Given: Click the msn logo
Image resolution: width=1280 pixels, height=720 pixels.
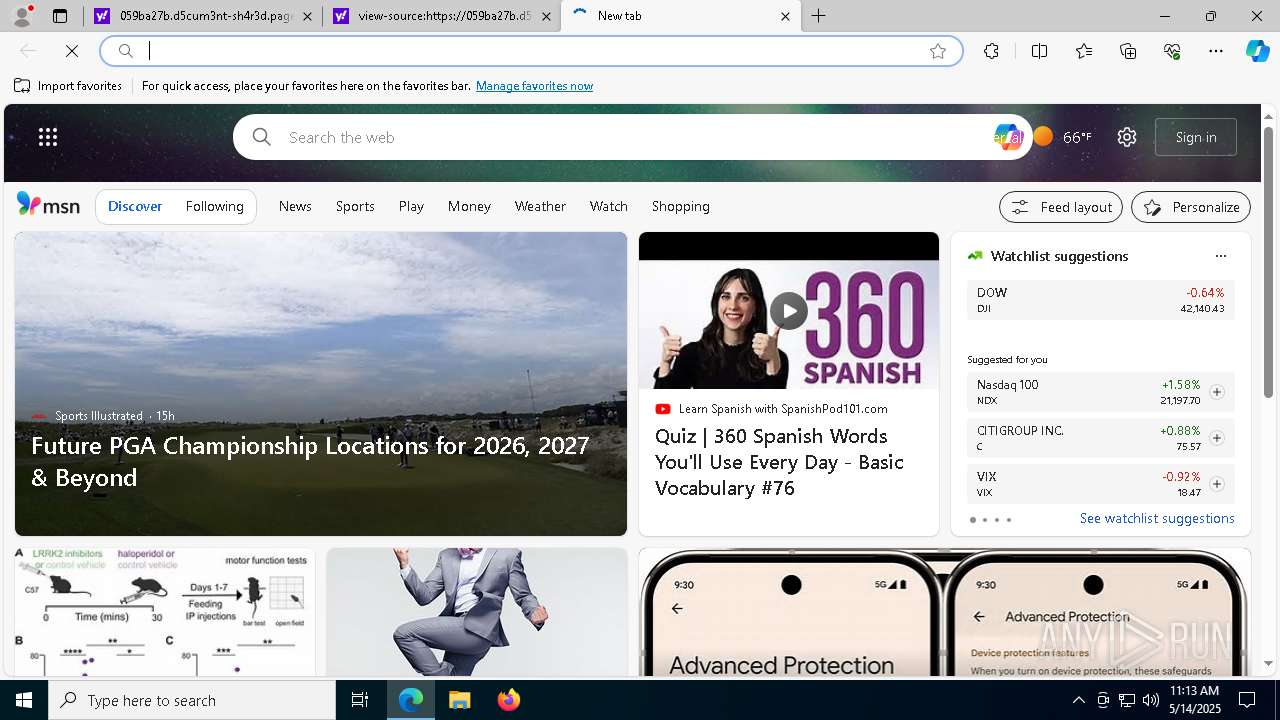Looking at the screenshot, I should [x=48, y=205].
